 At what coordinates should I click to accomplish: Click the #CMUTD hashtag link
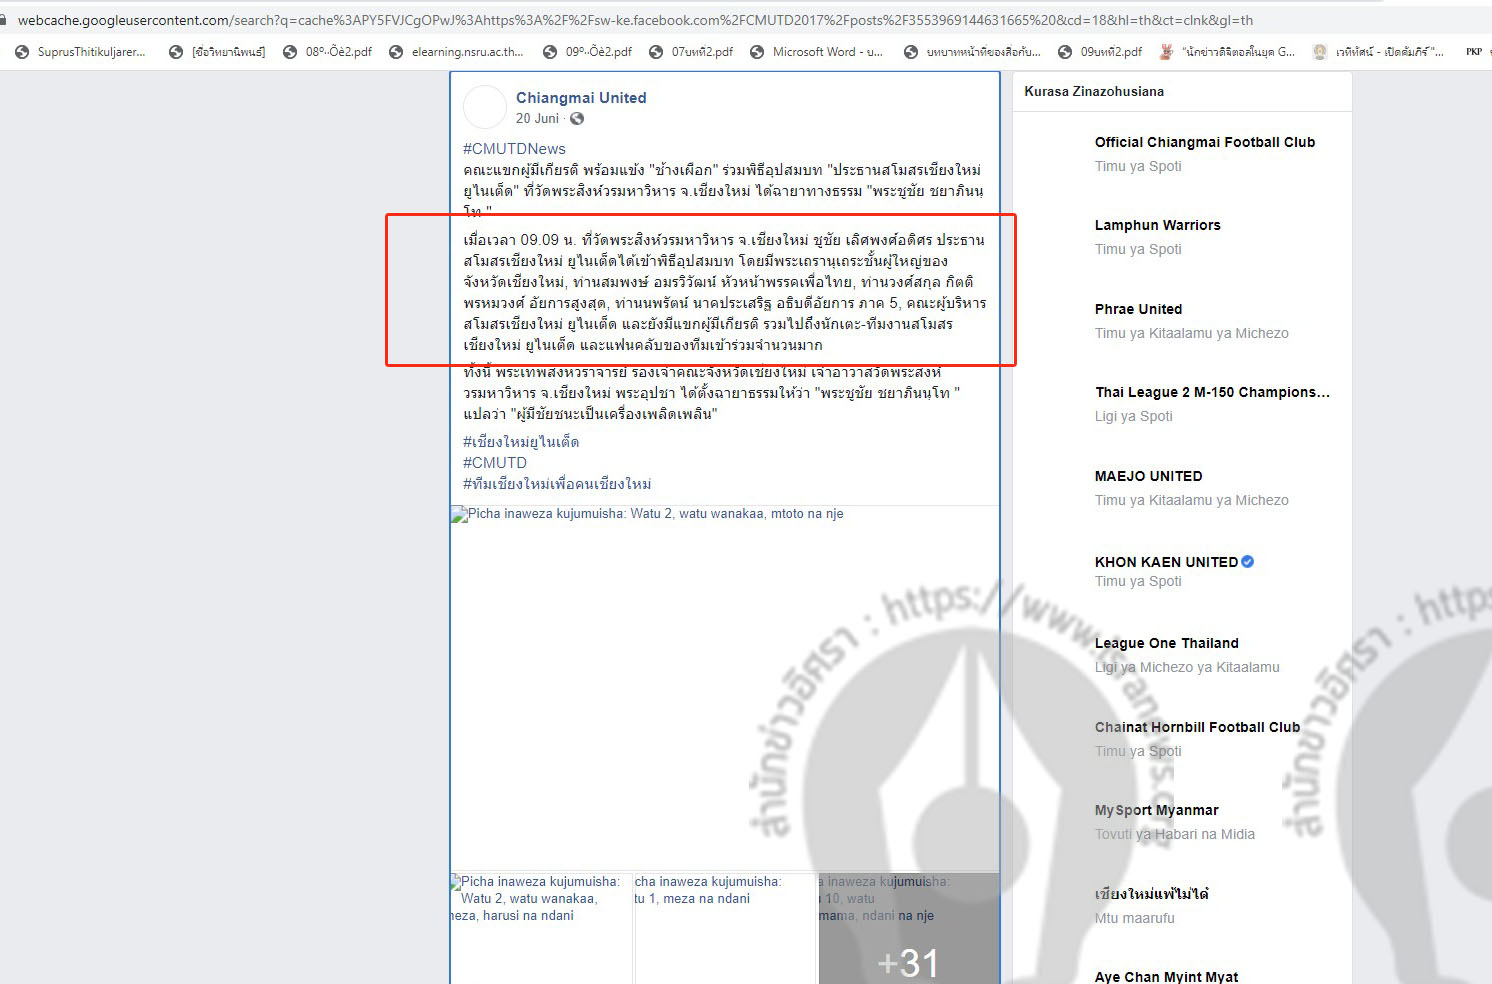click(x=494, y=463)
